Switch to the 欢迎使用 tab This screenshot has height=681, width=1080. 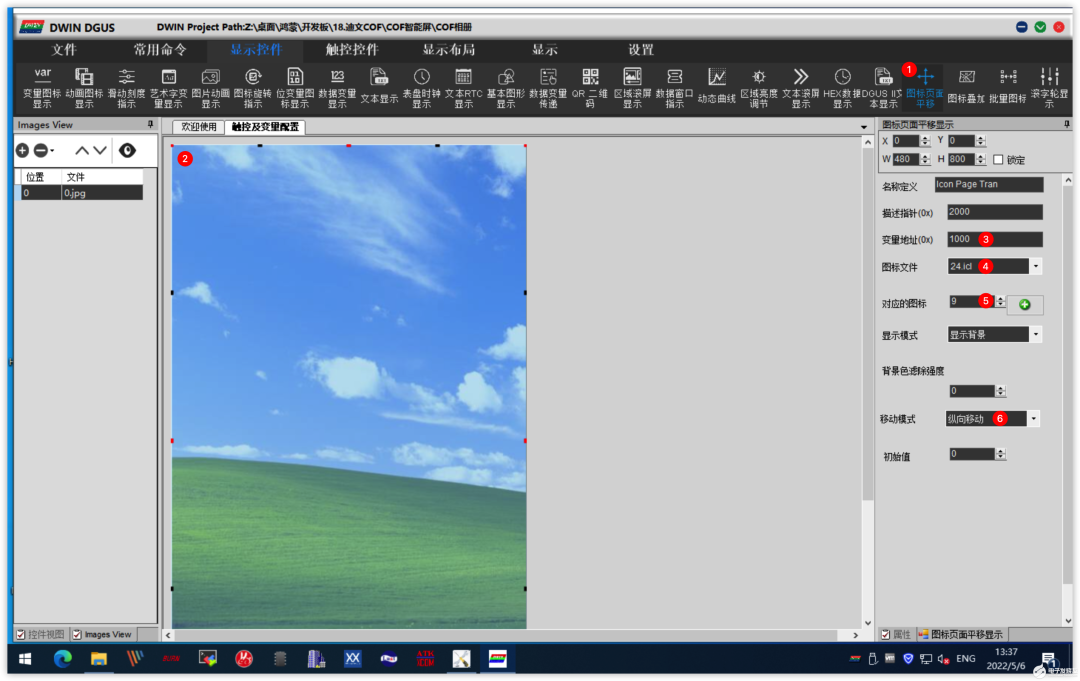(x=198, y=127)
